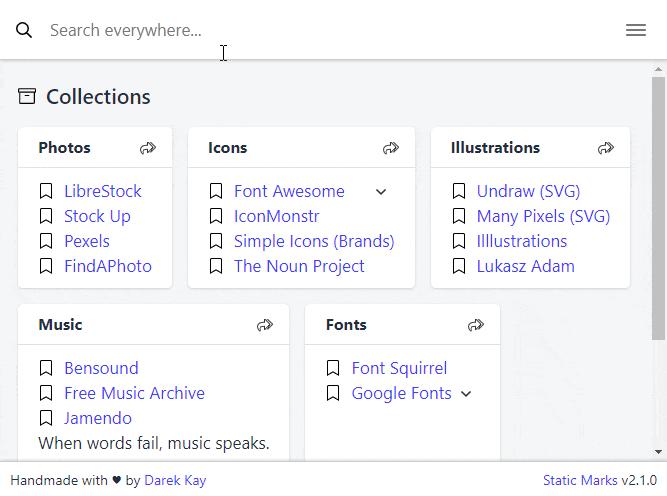Click the Darek Kay footer link
The image size is (667, 496).
[175, 480]
